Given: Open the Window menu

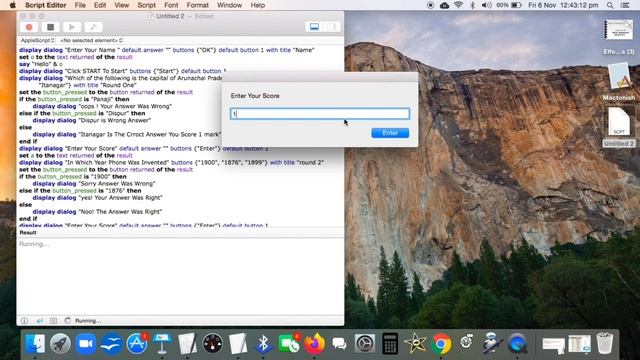Looking at the screenshot, I should (229, 5).
